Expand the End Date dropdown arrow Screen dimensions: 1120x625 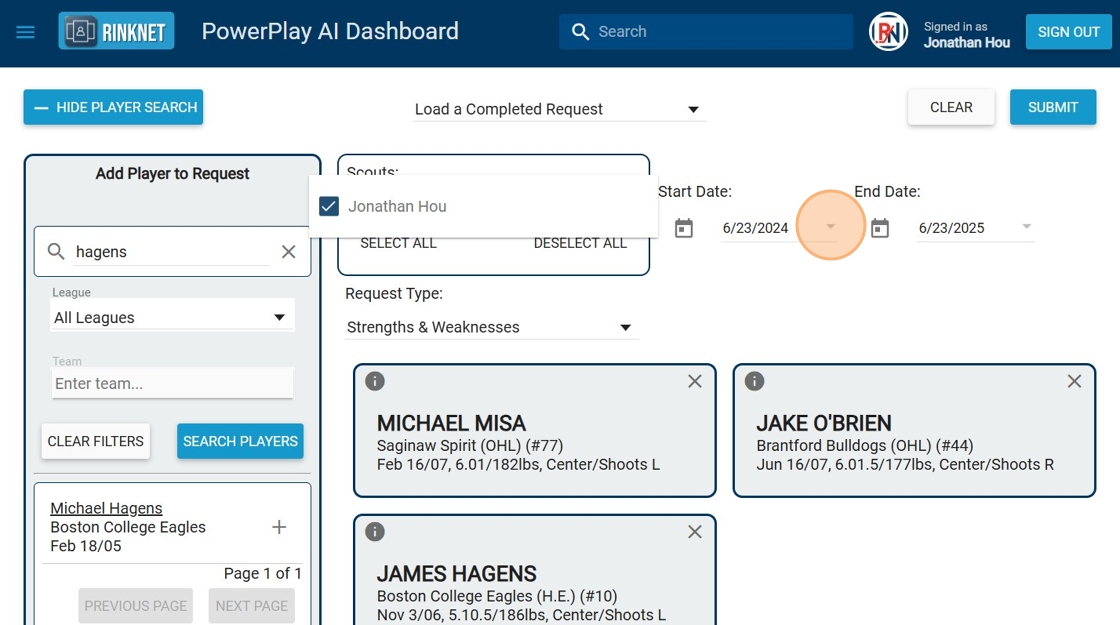pyautogui.click(x=1026, y=226)
